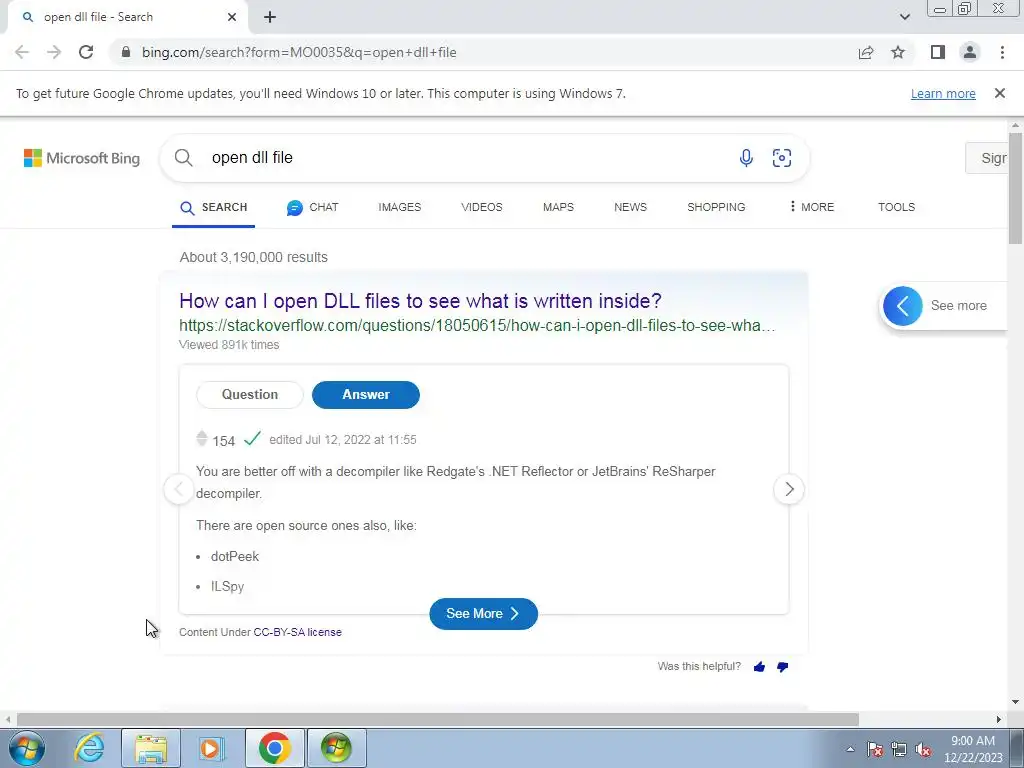
Task: Open Windows Media Player from taskbar
Action: click(x=212, y=748)
